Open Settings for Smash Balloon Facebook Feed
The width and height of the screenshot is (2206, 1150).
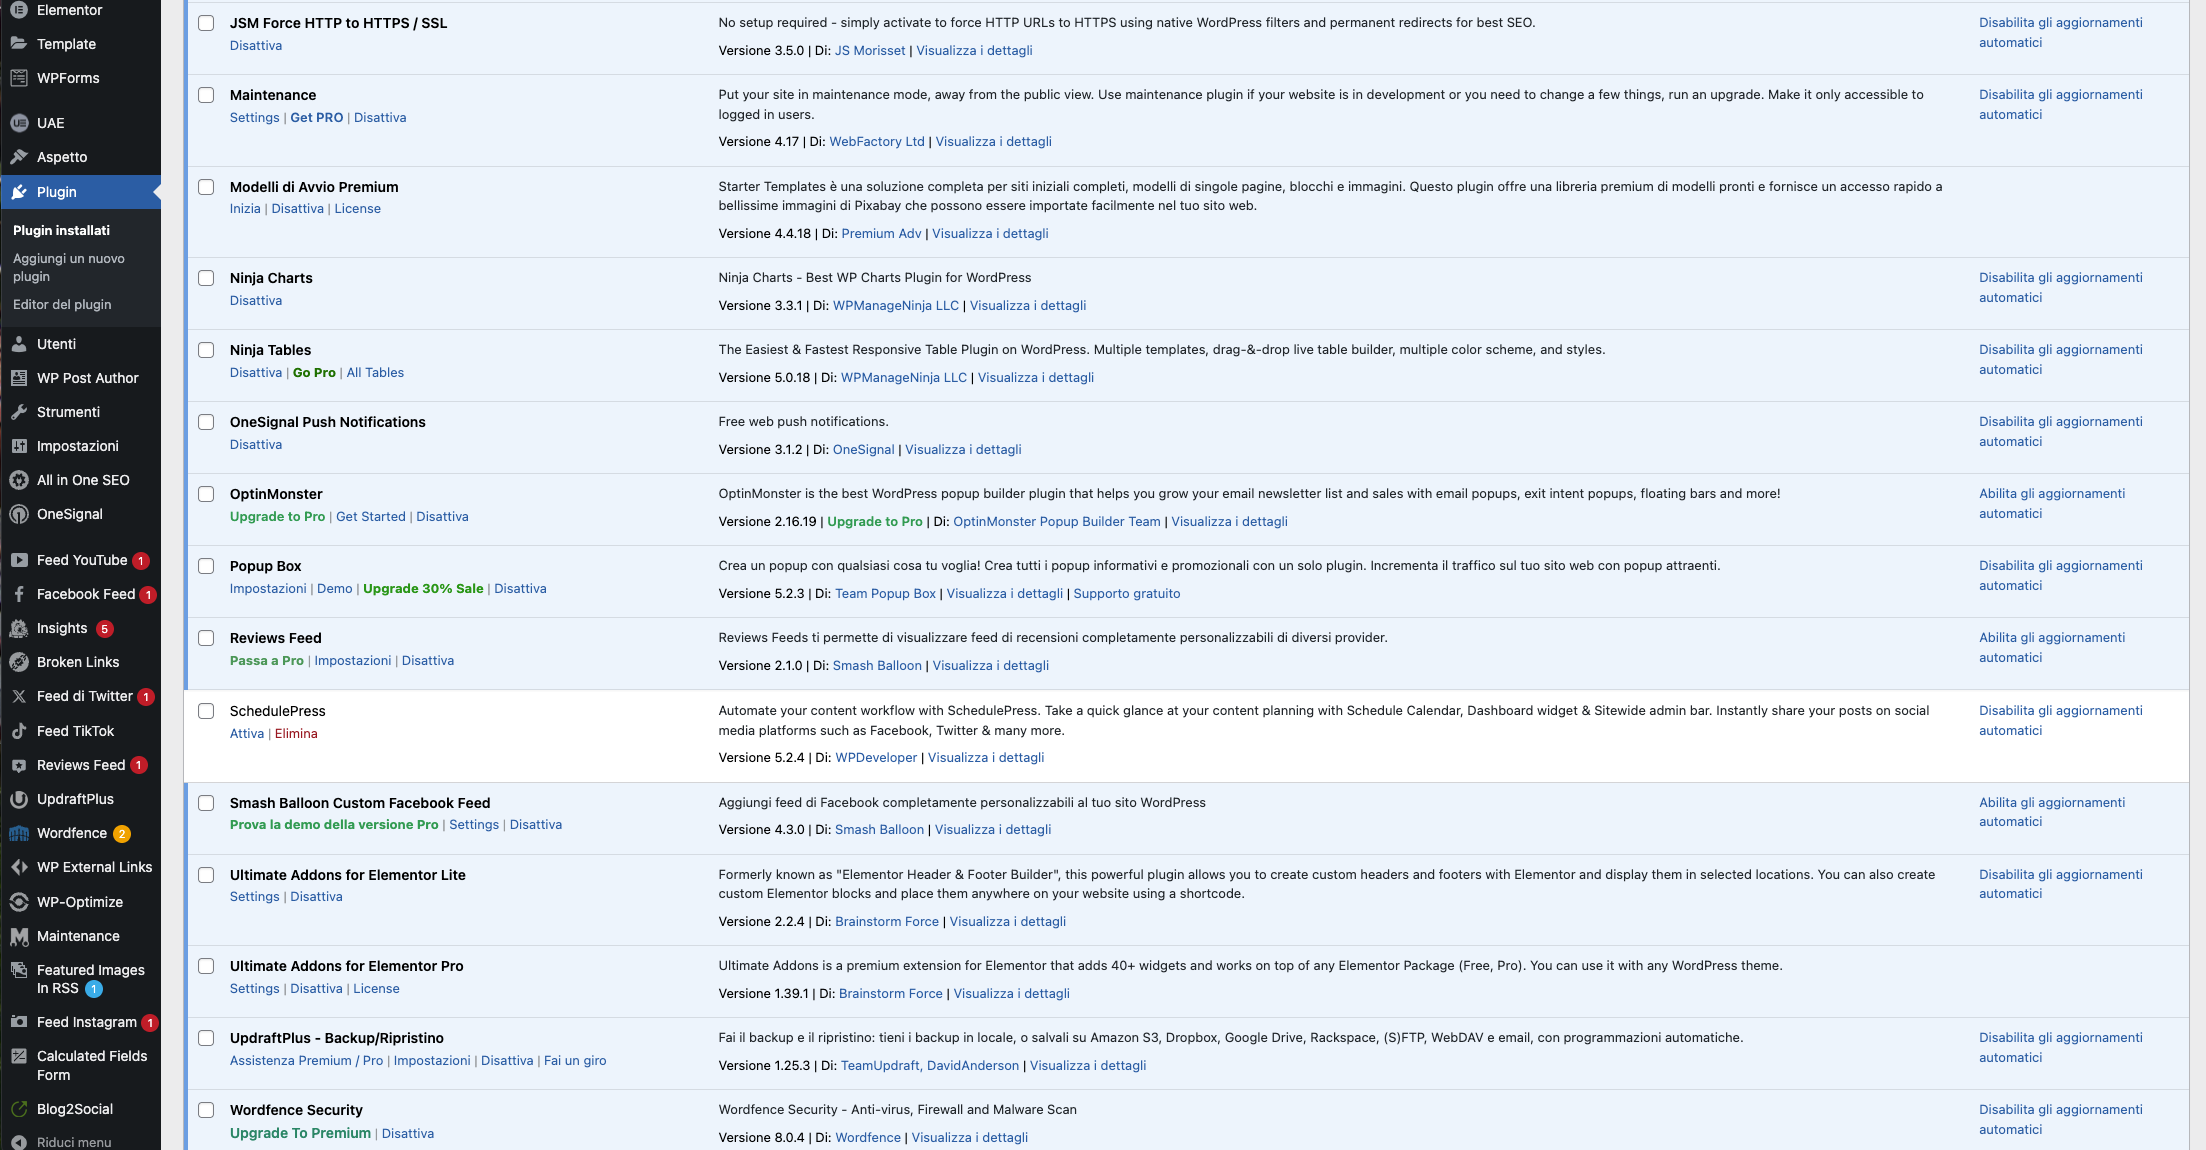[x=474, y=824]
